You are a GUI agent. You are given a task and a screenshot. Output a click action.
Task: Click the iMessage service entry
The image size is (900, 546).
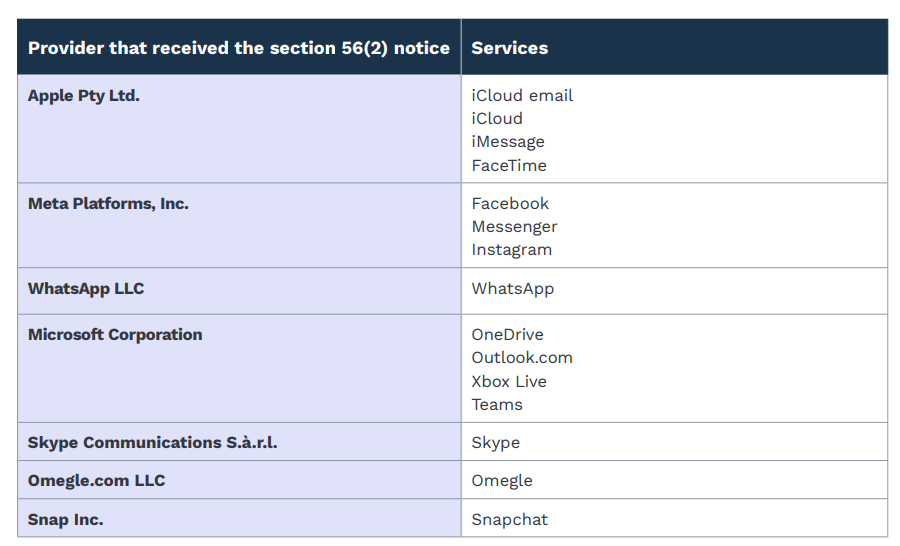point(508,142)
